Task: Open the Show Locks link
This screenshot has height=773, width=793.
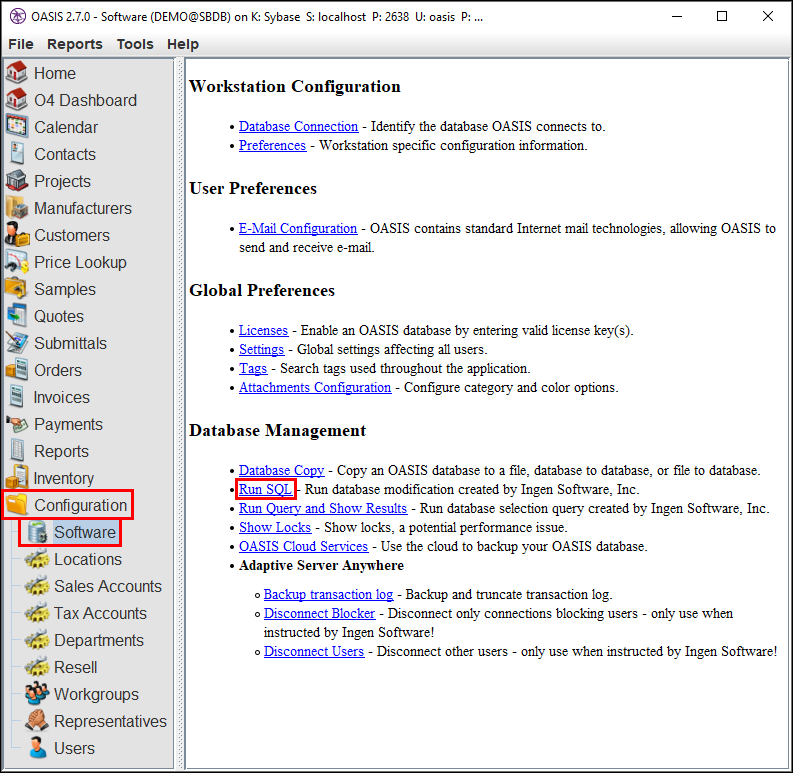Action: (x=275, y=527)
